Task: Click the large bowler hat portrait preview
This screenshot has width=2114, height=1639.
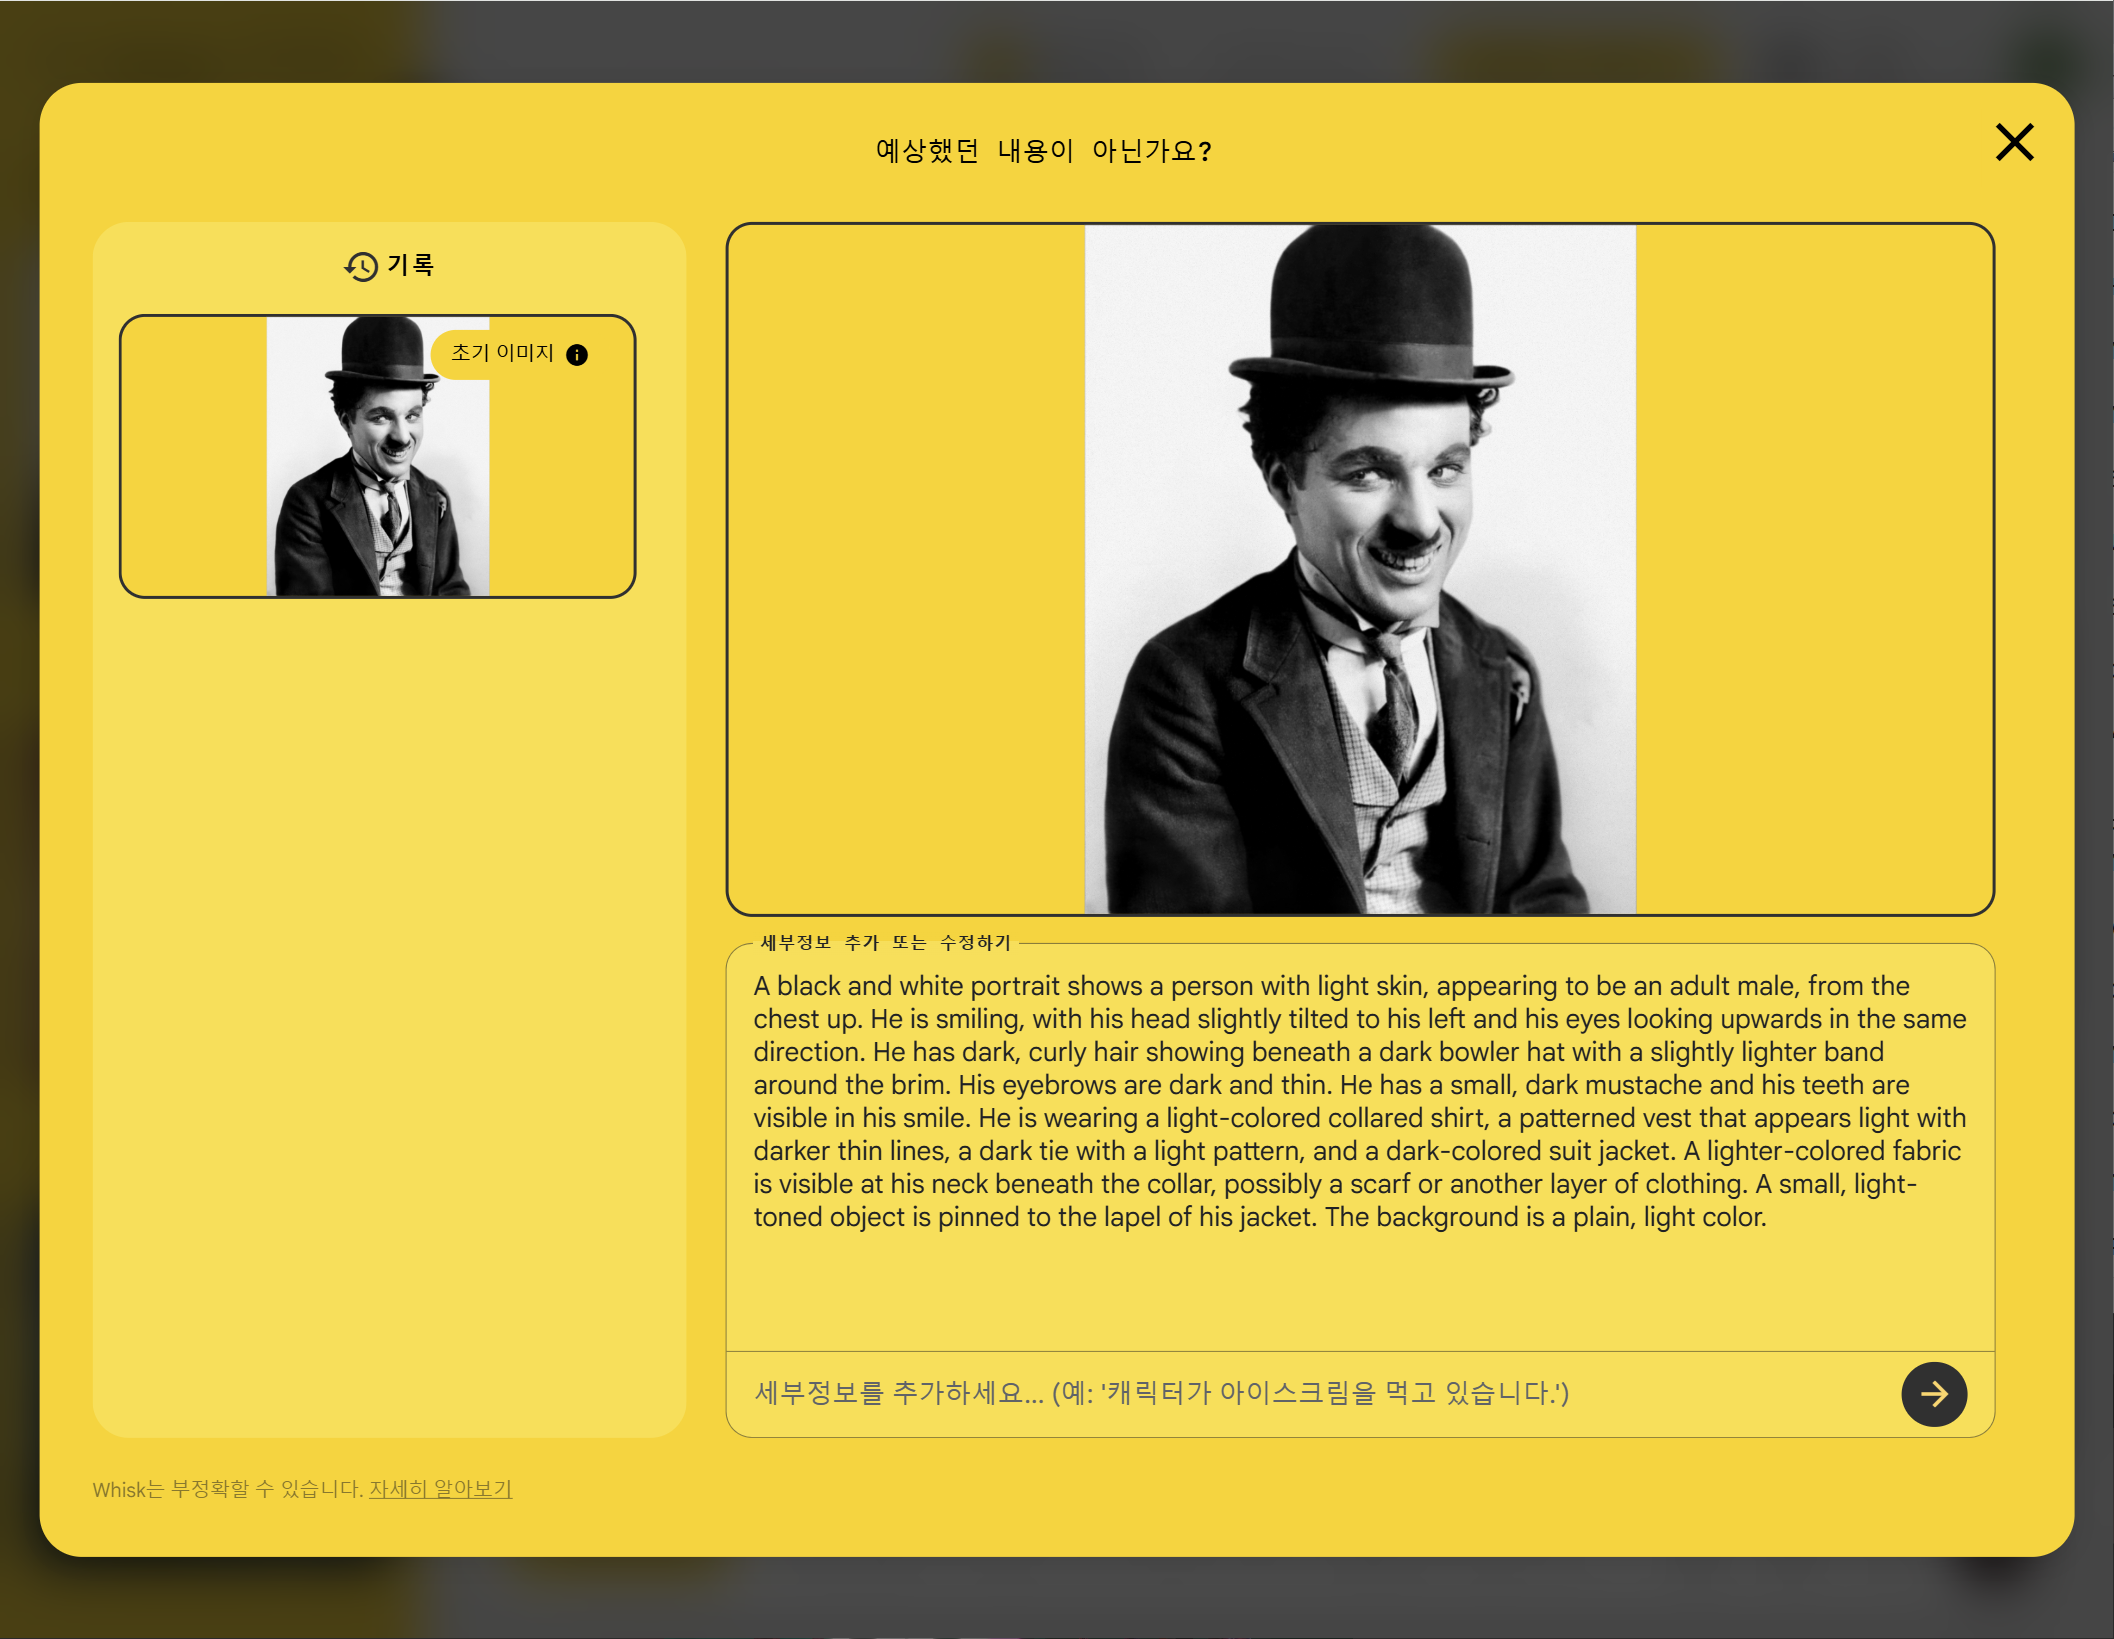Action: click(x=1360, y=570)
